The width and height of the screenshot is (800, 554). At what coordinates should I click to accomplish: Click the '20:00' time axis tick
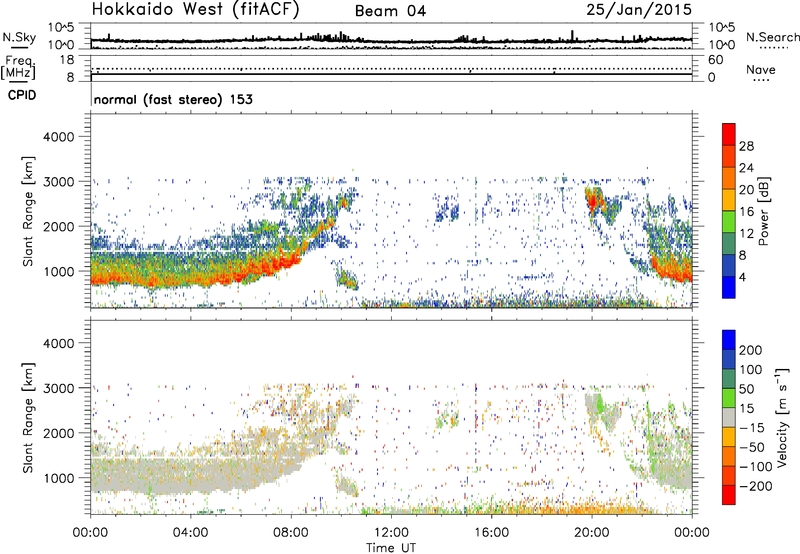coord(592,533)
